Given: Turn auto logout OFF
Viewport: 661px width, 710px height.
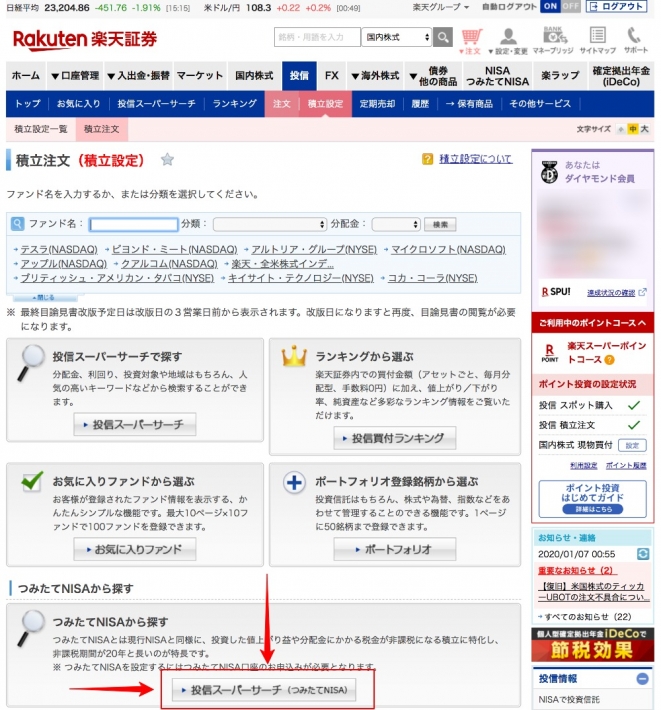Looking at the screenshot, I should coord(570,6).
